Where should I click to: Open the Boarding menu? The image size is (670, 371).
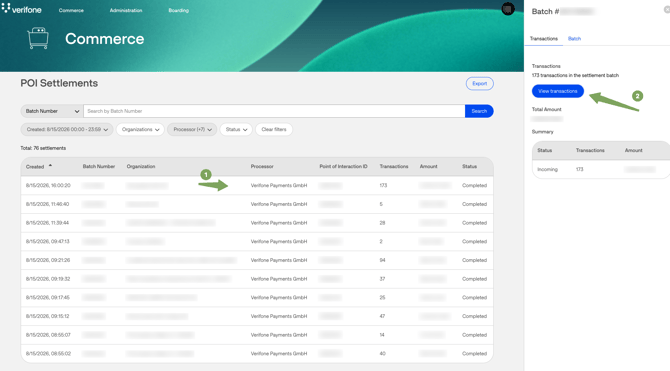click(x=179, y=10)
